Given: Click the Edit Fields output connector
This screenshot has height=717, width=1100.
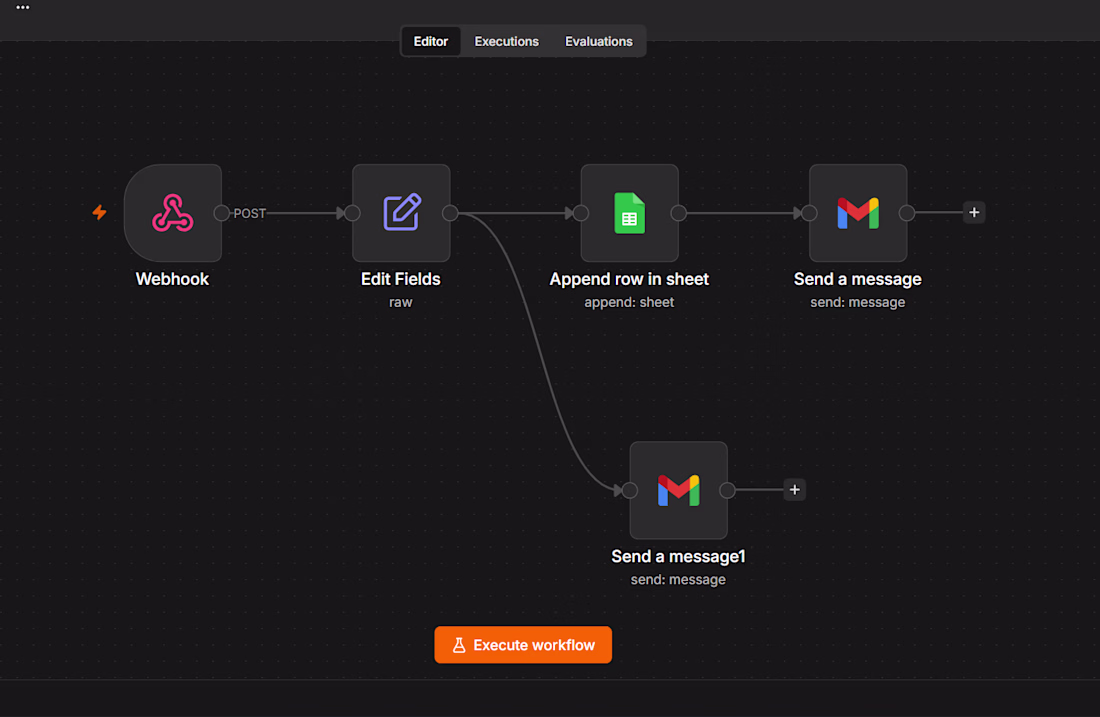Looking at the screenshot, I should tap(450, 213).
